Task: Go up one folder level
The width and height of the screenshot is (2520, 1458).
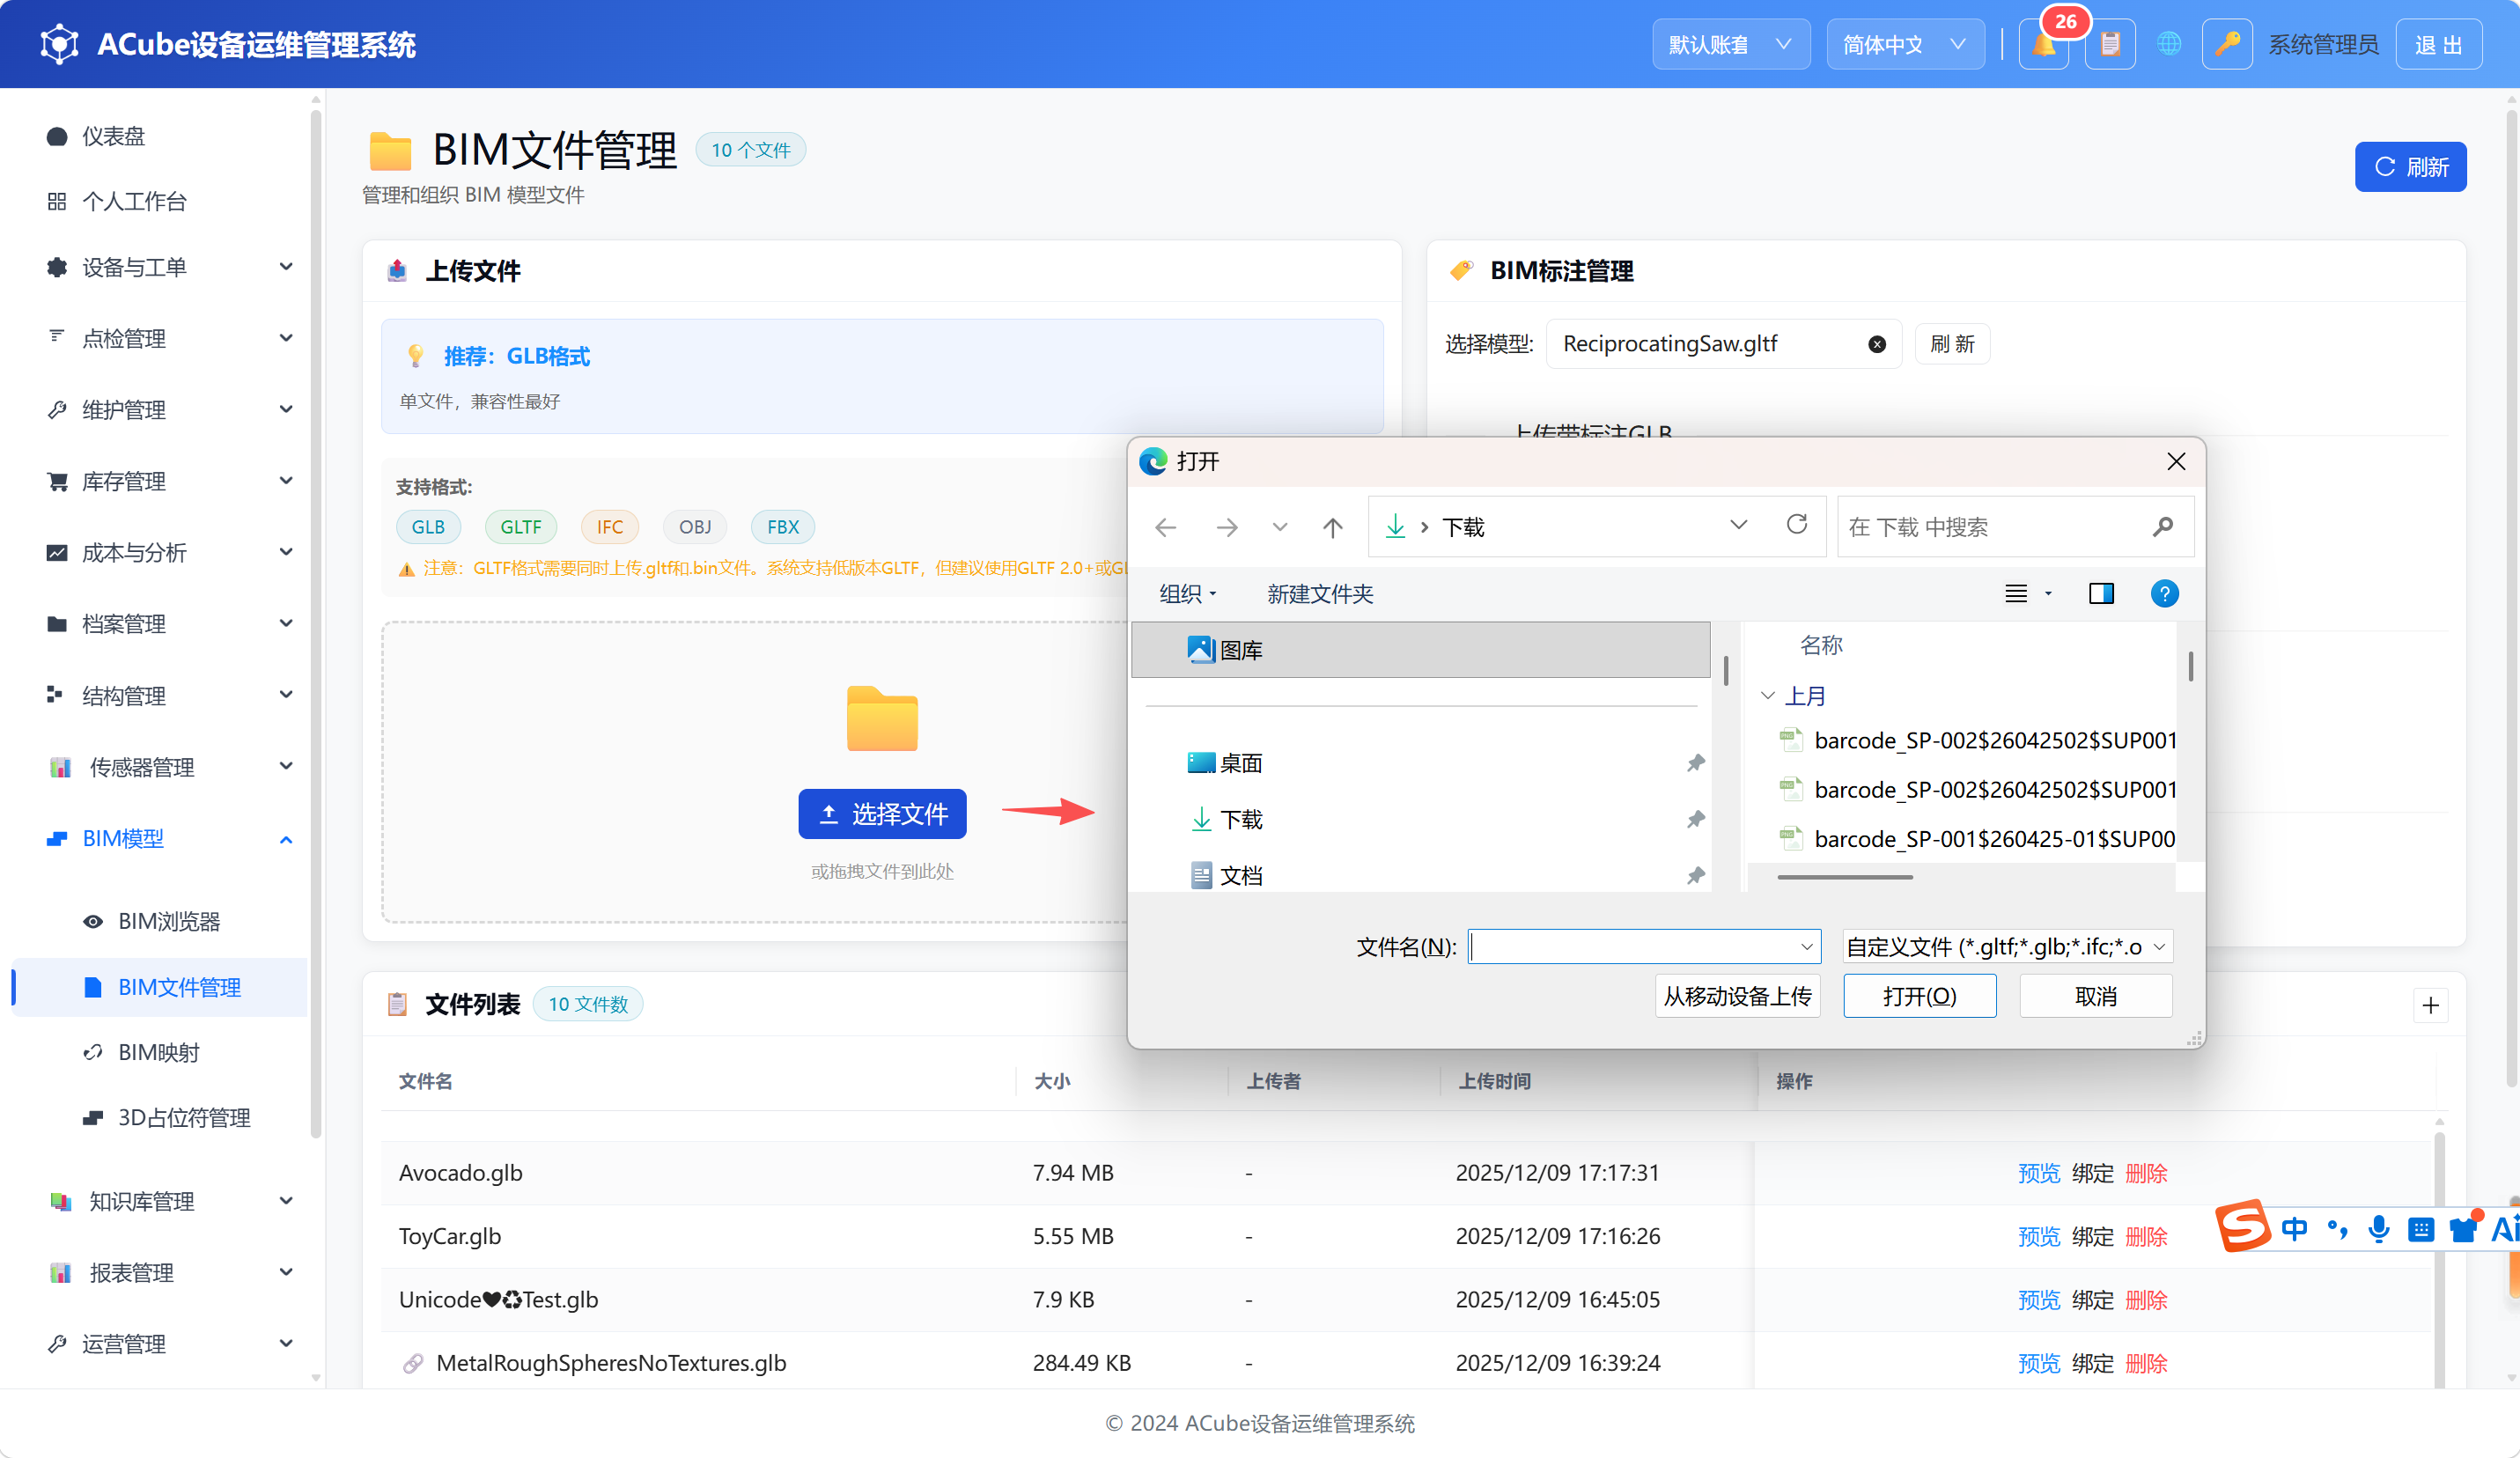Action: (x=1333, y=527)
